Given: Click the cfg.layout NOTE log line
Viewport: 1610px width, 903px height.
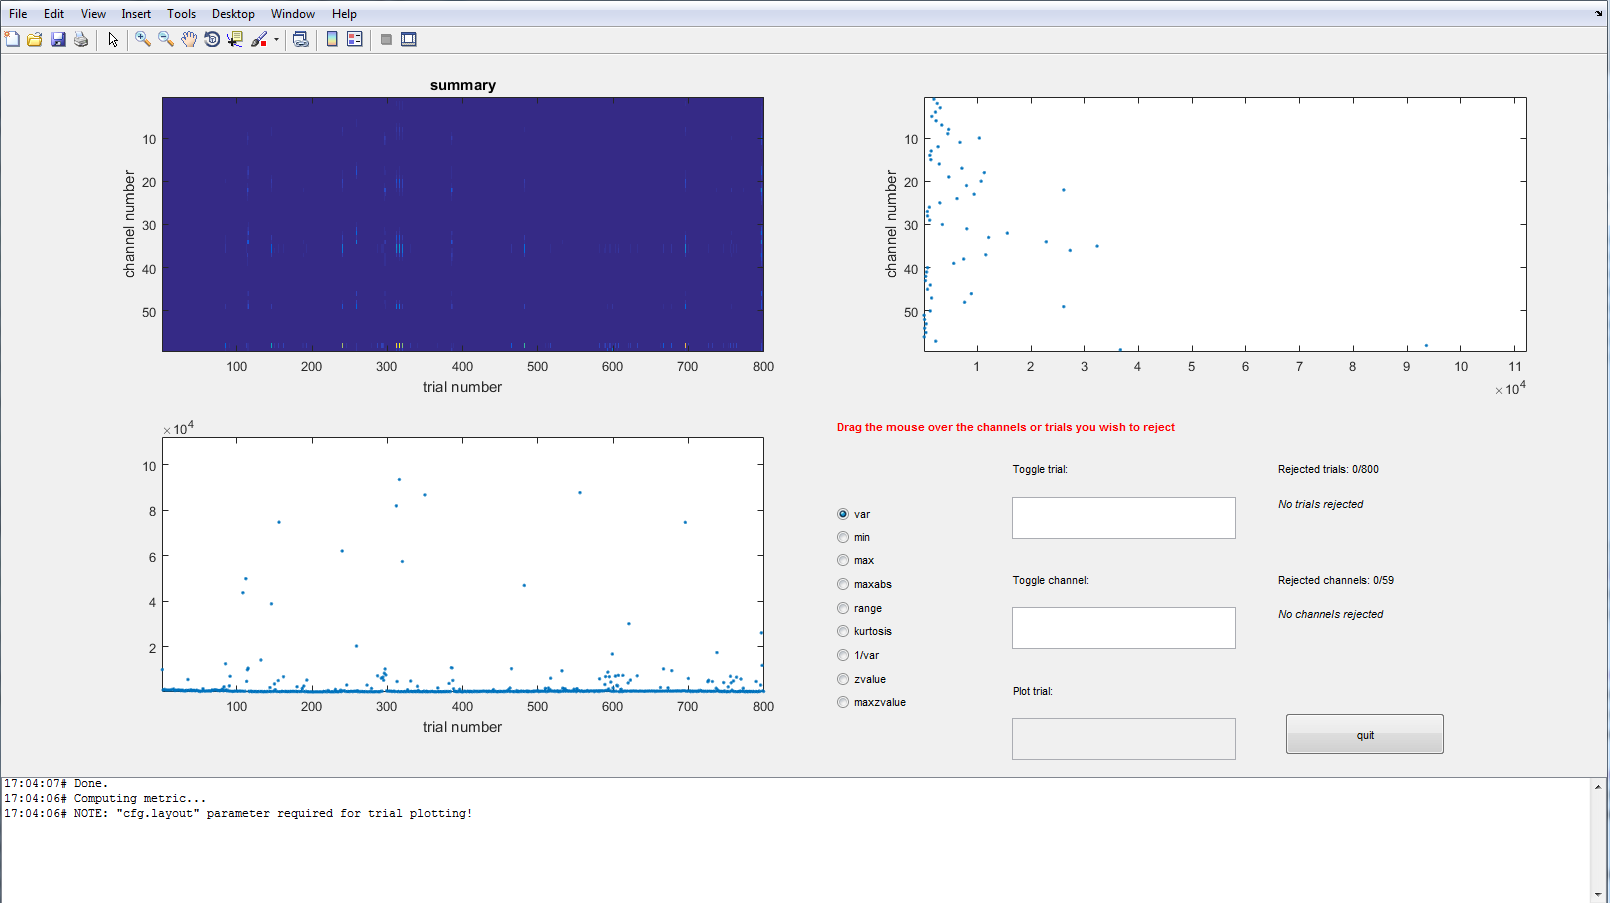Looking at the screenshot, I should (237, 813).
